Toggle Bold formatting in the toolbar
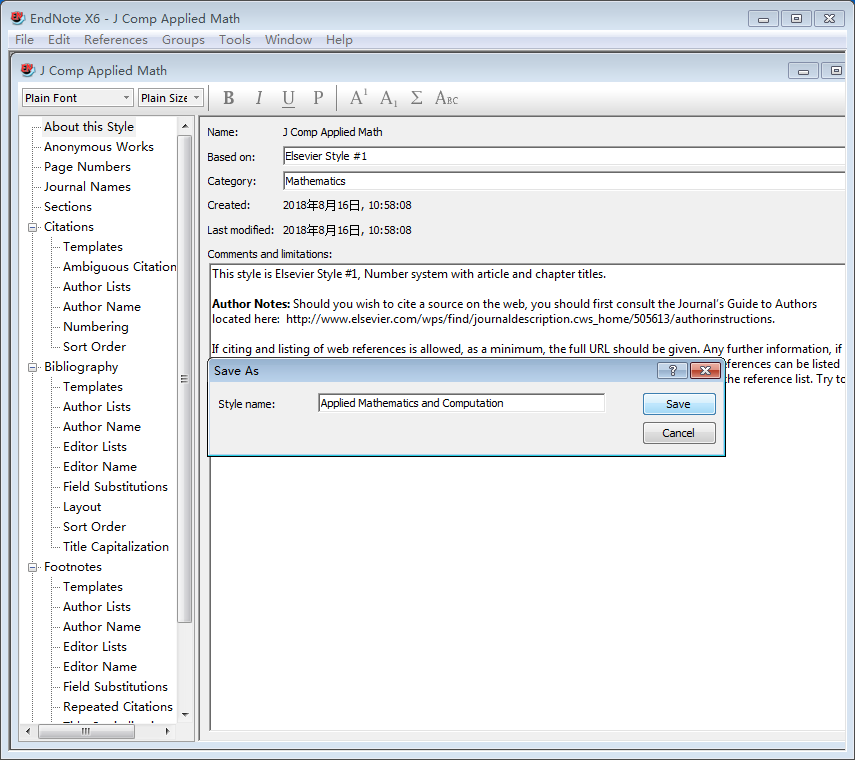Screen dimensions: 855x760 [229, 98]
